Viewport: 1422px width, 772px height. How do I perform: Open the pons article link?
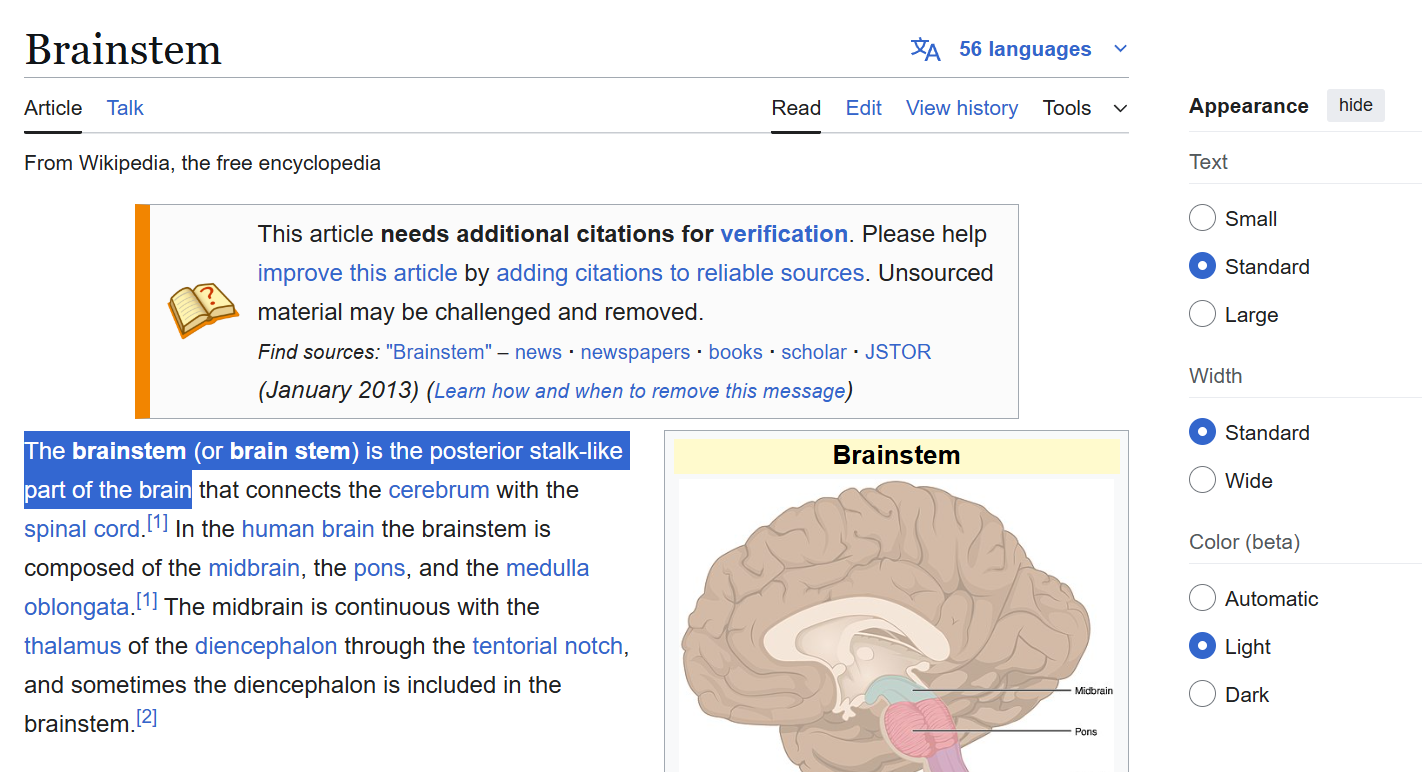(379, 568)
